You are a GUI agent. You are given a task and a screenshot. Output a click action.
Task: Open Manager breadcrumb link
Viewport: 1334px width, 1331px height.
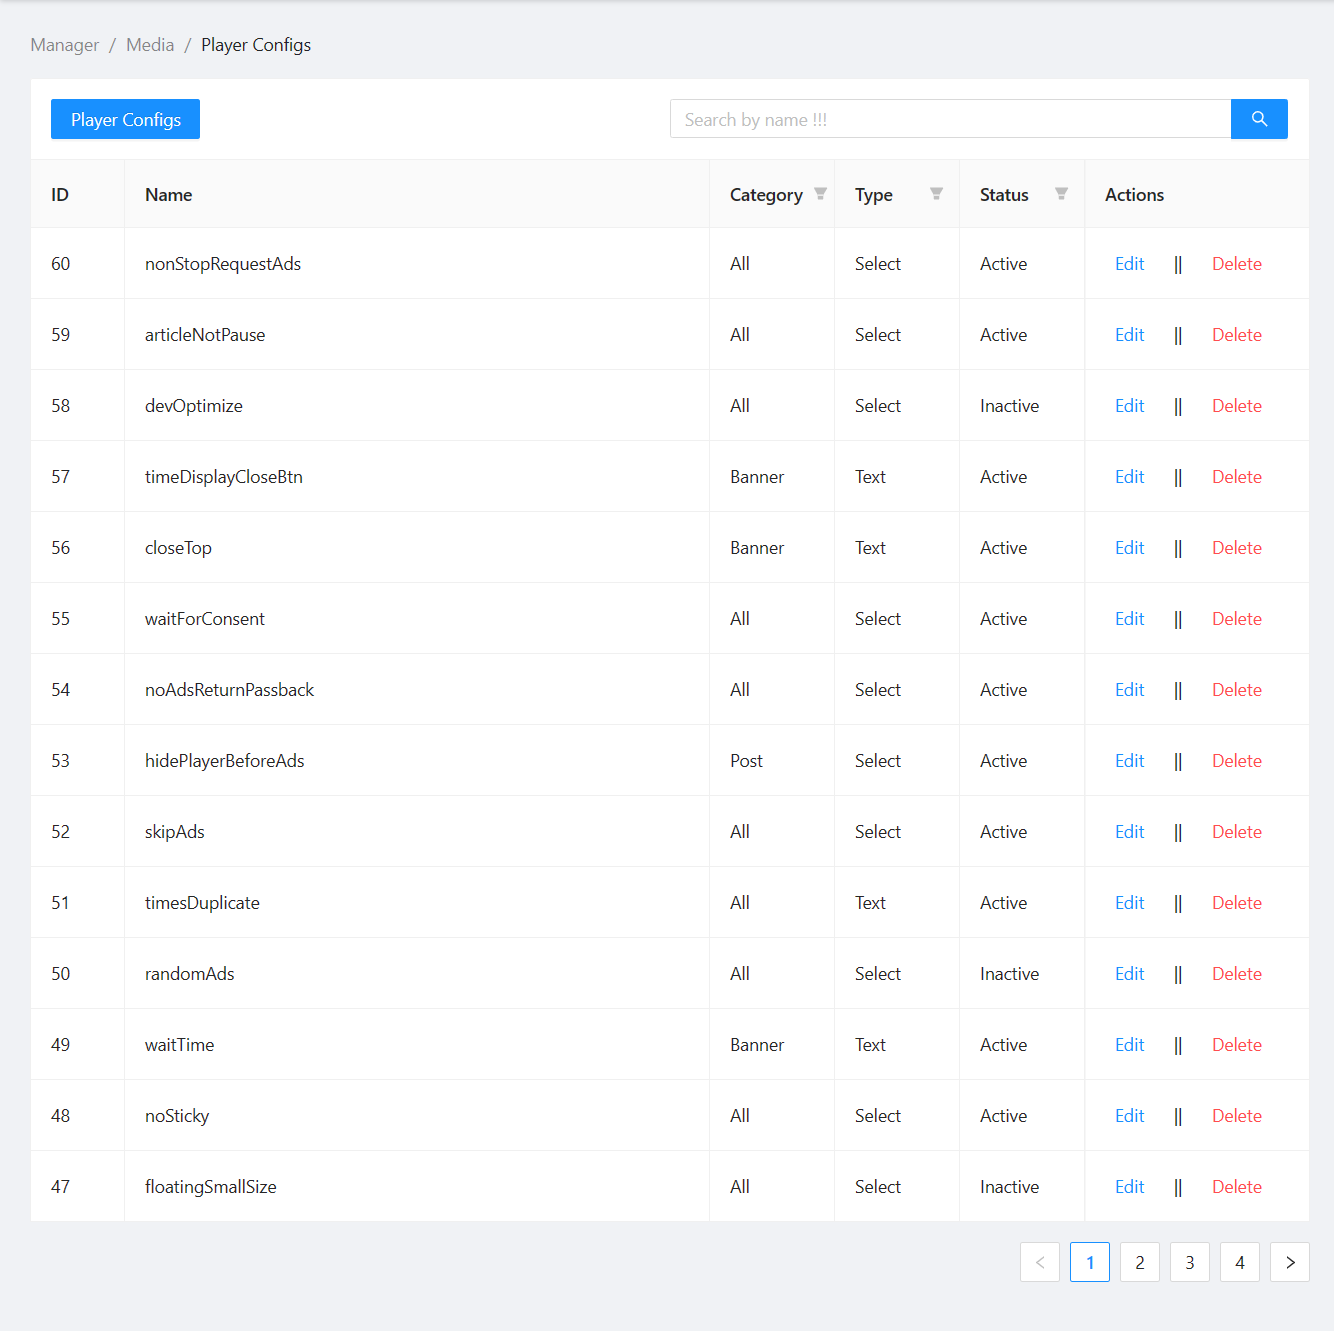[x=65, y=45]
